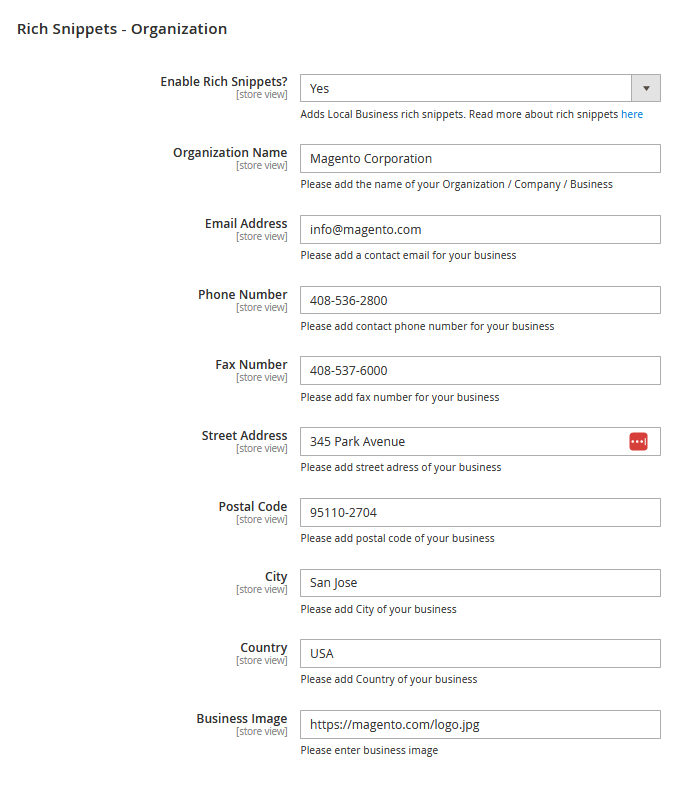Click the Organization Name input field

(x=480, y=159)
